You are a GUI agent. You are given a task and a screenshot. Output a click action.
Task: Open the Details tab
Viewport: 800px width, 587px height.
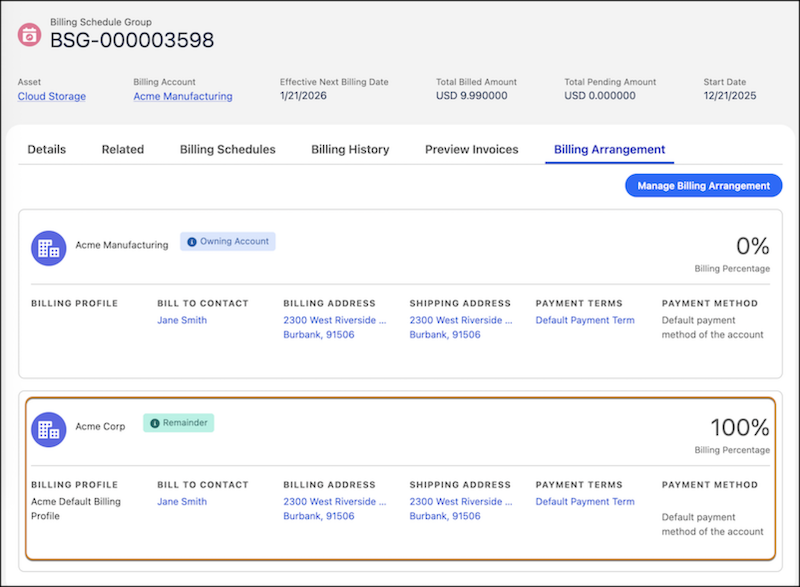(46, 149)
